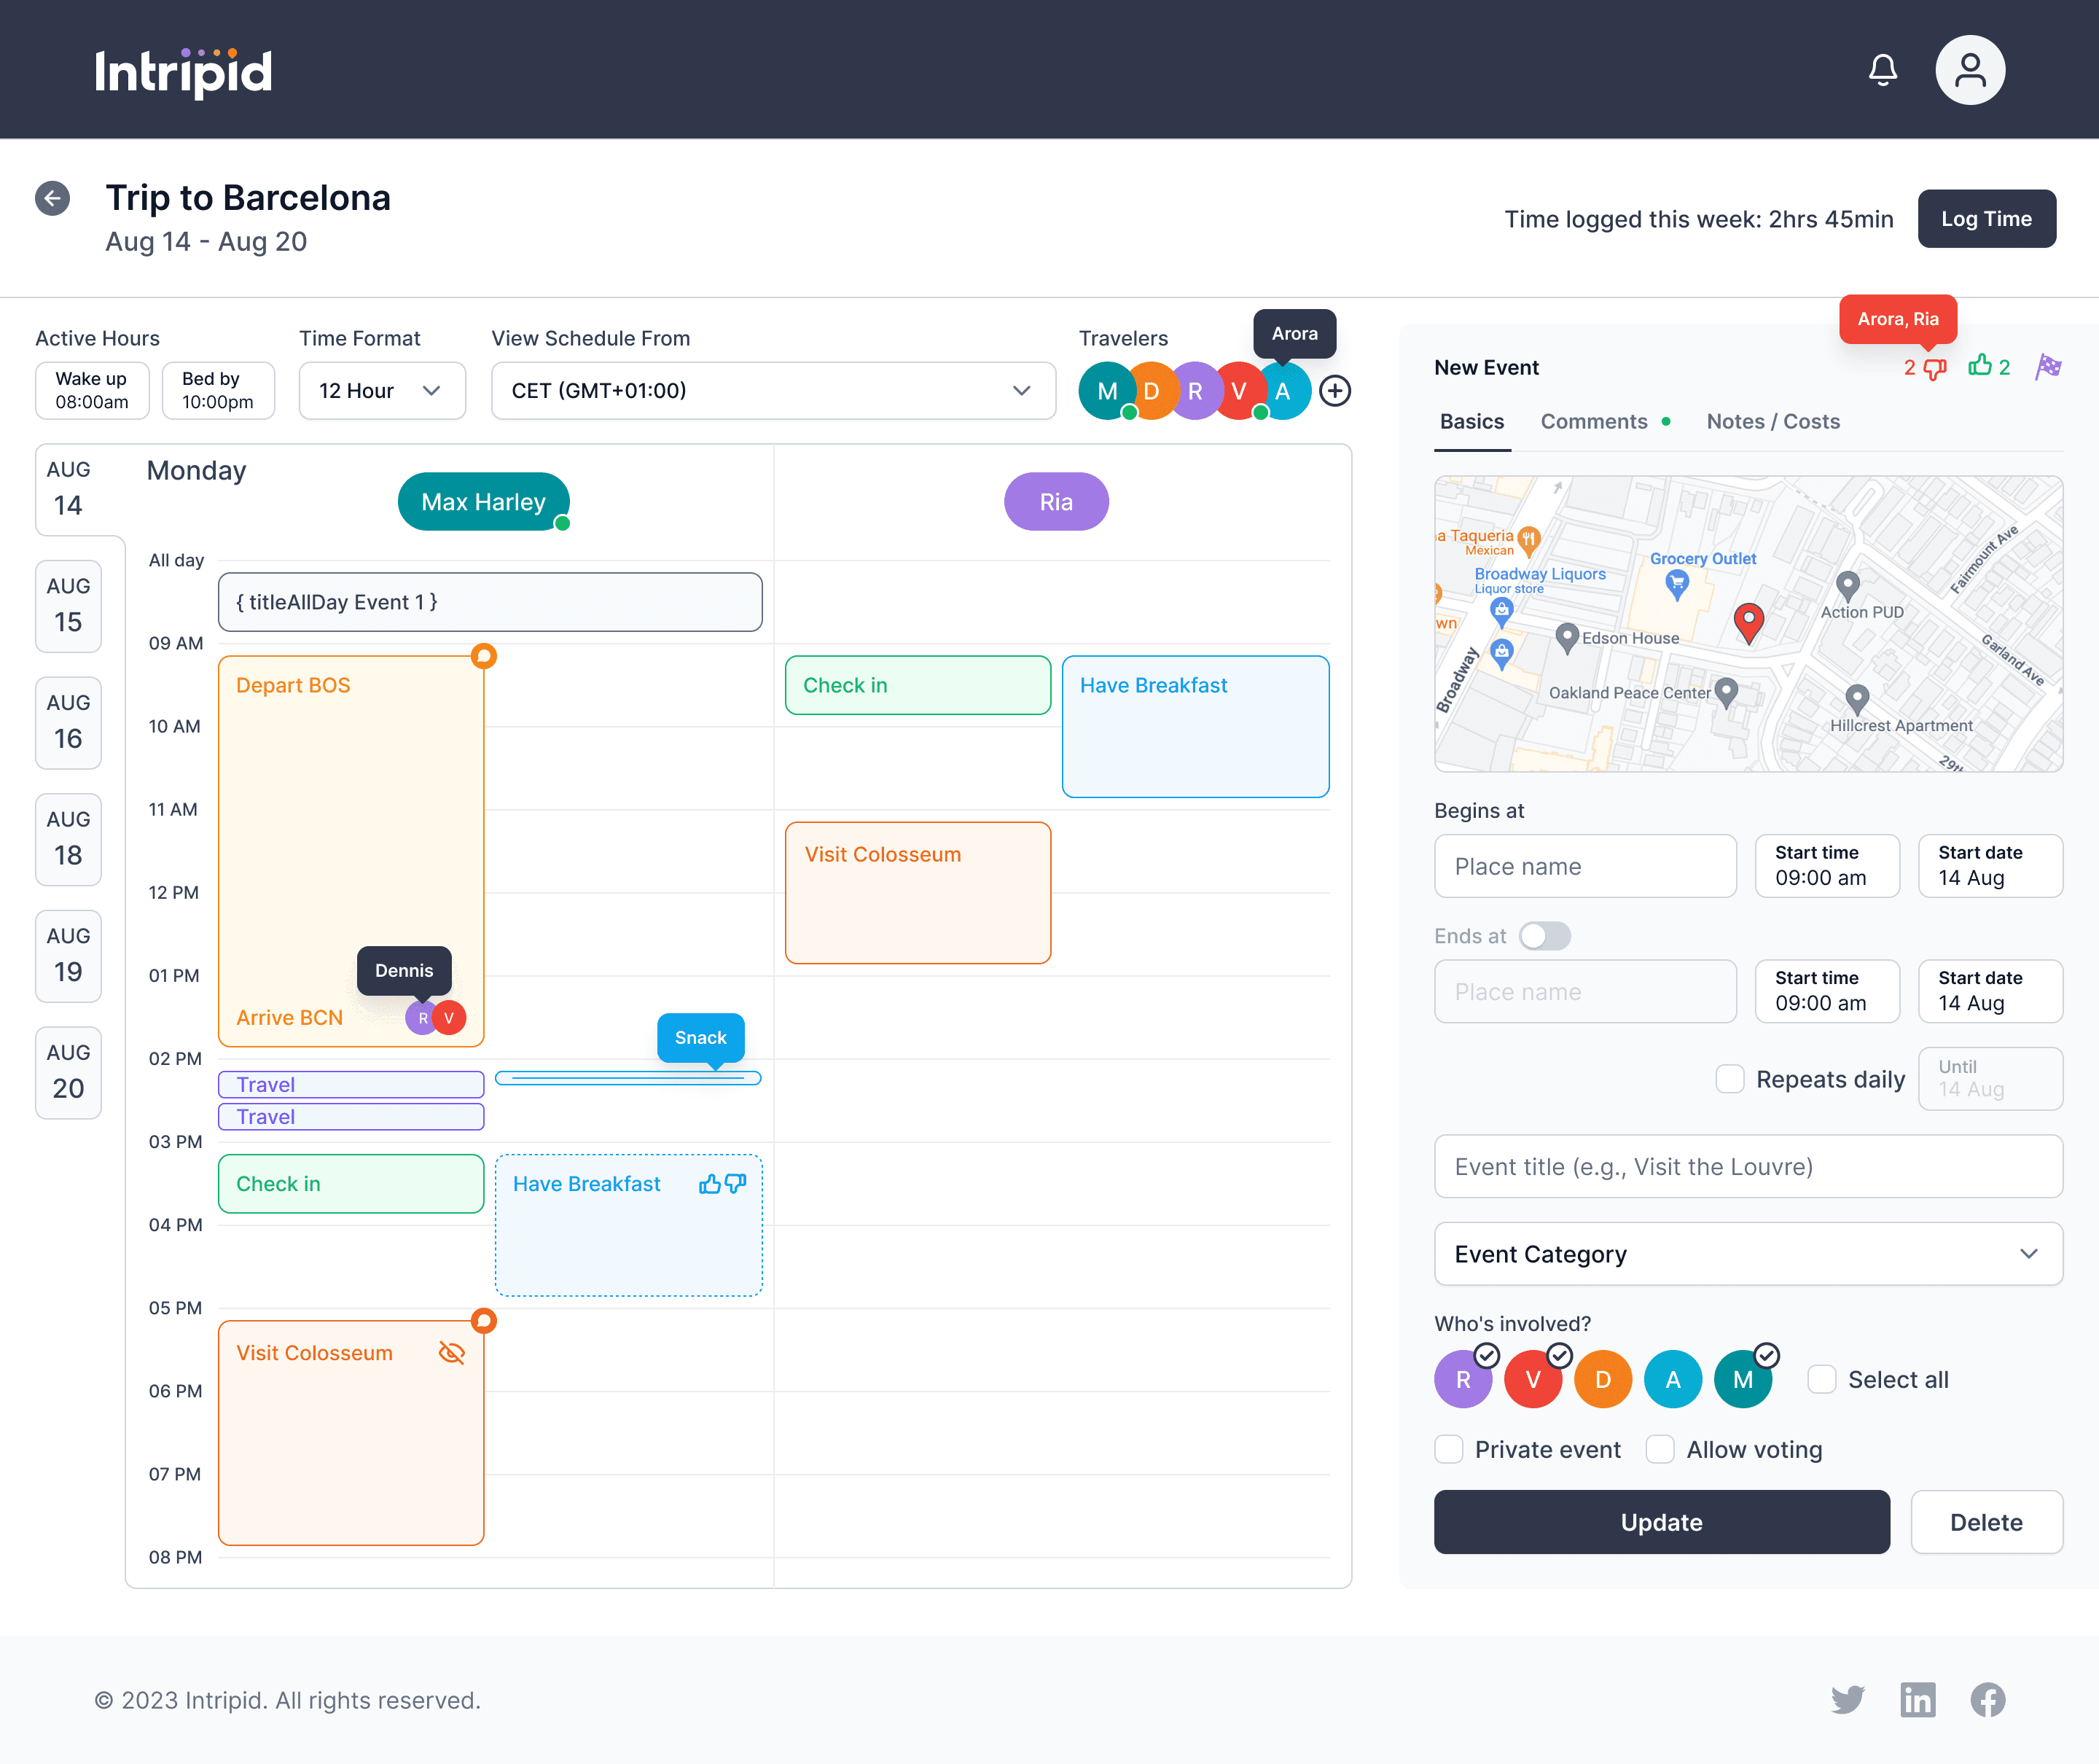Open the Event Category dropdown
Viewport: 2099px width, 1764px height.
click(x=1747, y=1254)
